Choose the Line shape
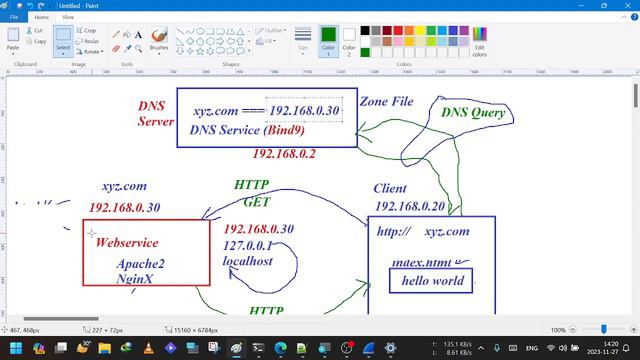The image size is (640, 360). coord(180,31)
